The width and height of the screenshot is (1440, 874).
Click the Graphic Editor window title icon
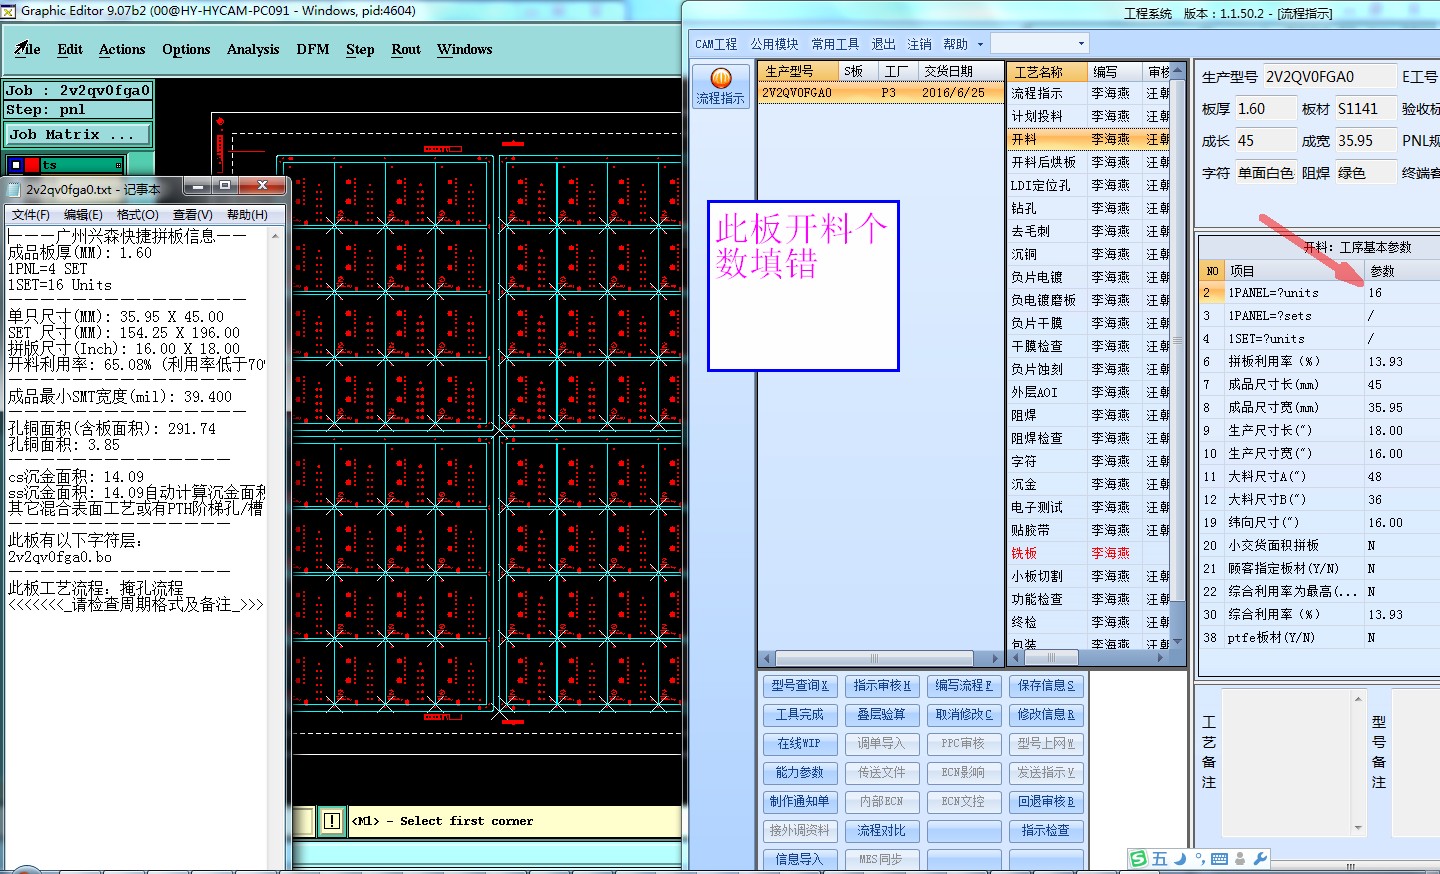9,11
